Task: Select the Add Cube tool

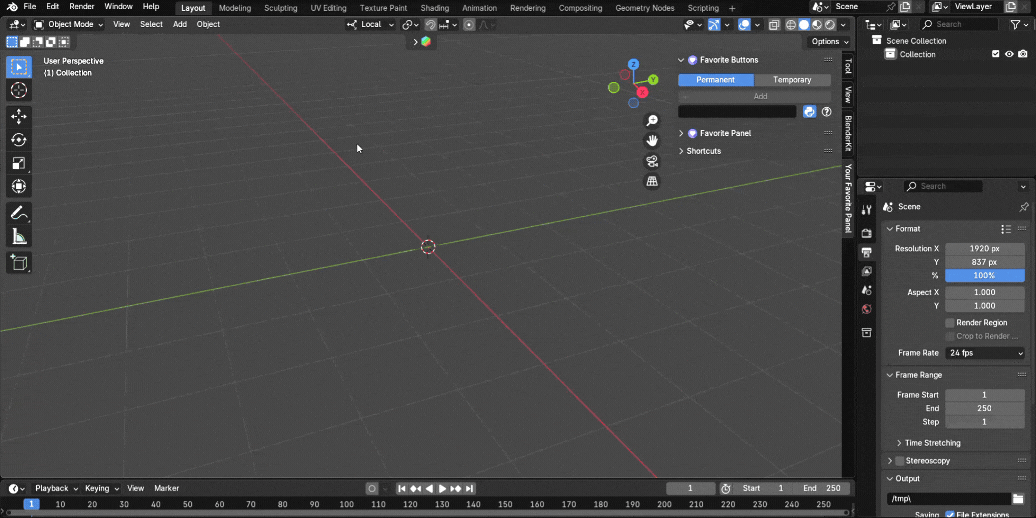Action: [x=18, y=262]
